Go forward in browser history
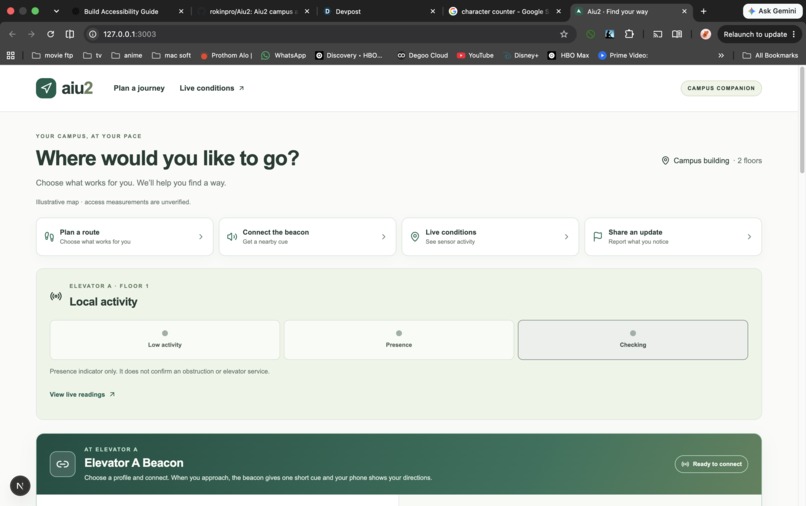This screenshot has height=506, width=806. [x=31, y=34]
